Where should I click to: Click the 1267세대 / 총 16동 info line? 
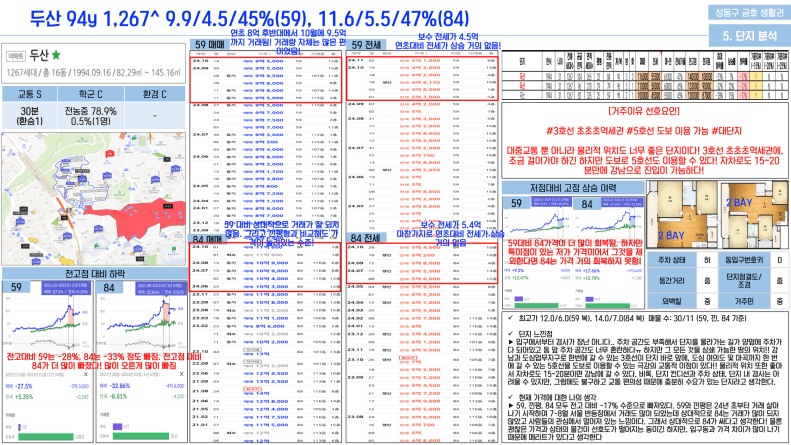click(x=93, y=73)
